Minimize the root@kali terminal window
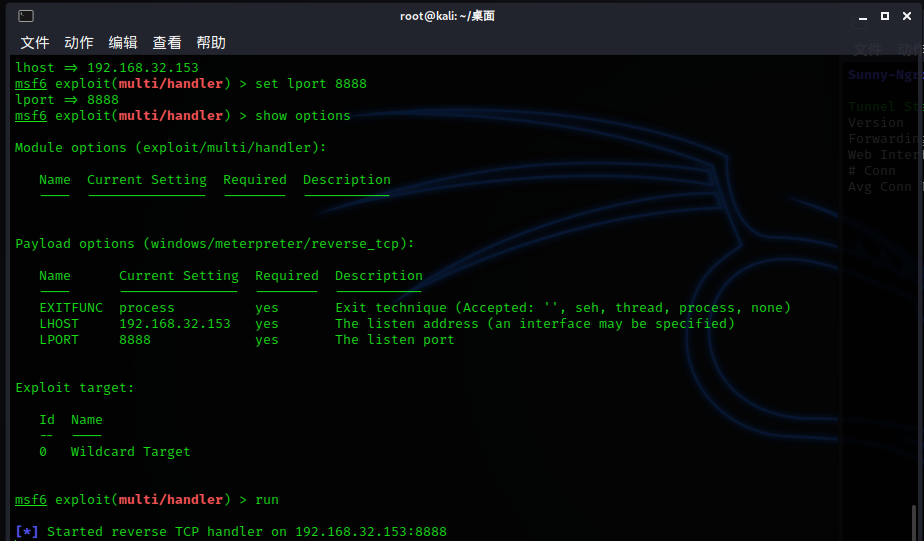Screen dimensions: 924x541 click(863, 17)
